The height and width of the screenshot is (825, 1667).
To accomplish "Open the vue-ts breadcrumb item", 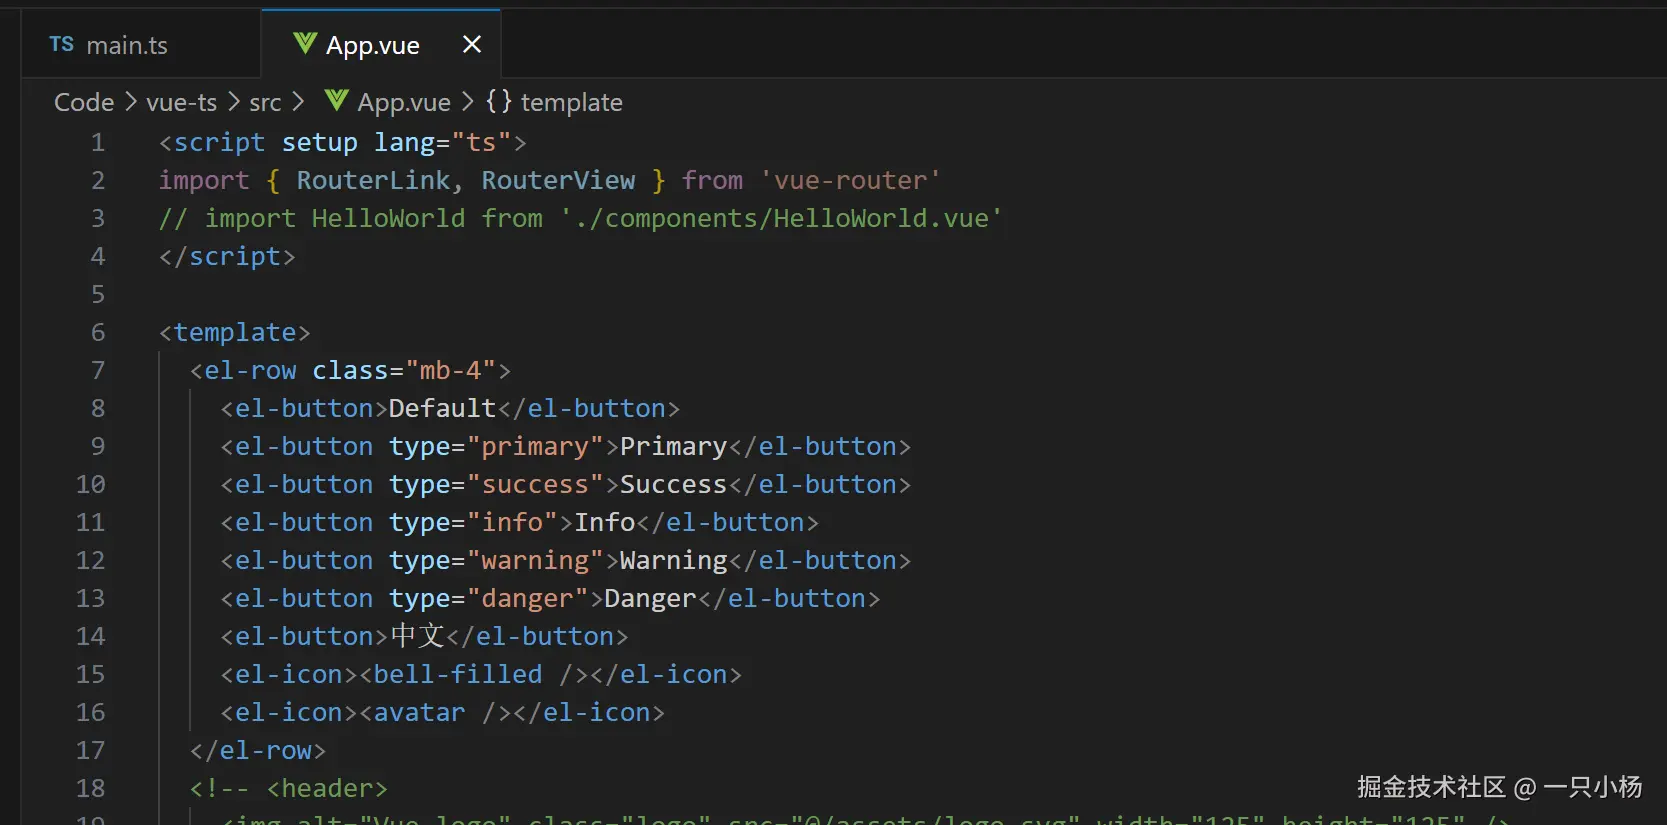I will (x=181, y=102).
